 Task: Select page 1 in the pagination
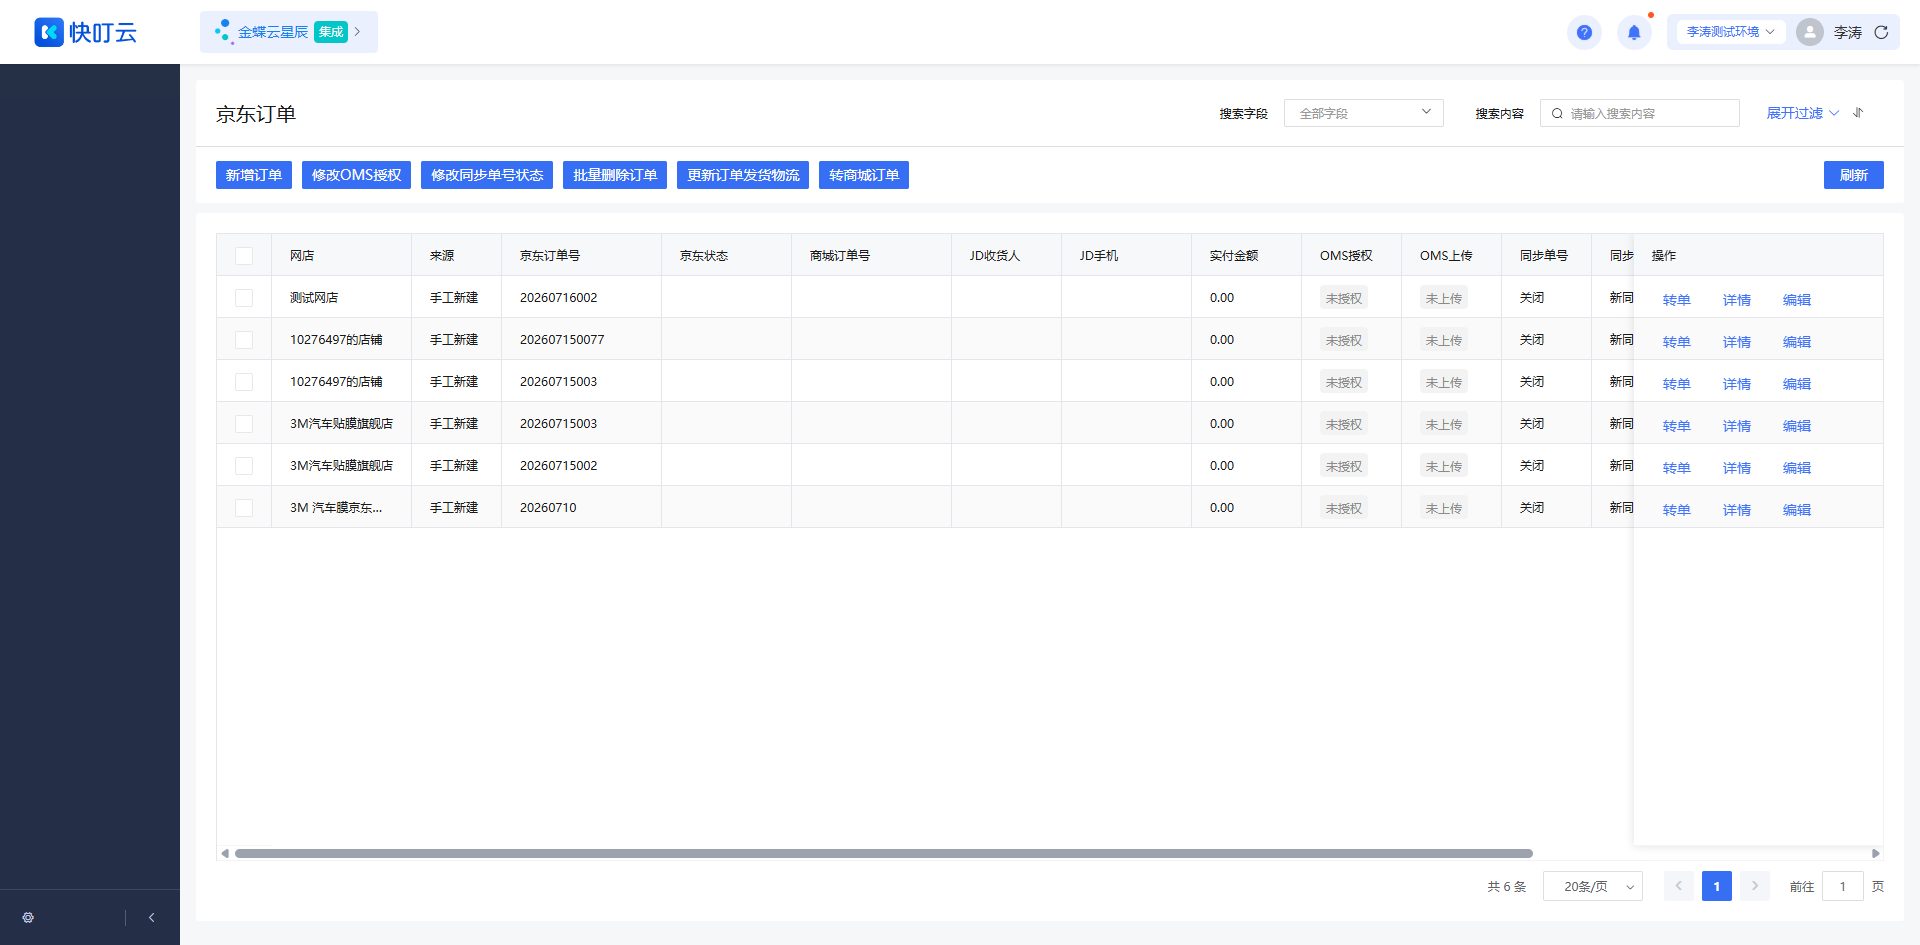1717,886
